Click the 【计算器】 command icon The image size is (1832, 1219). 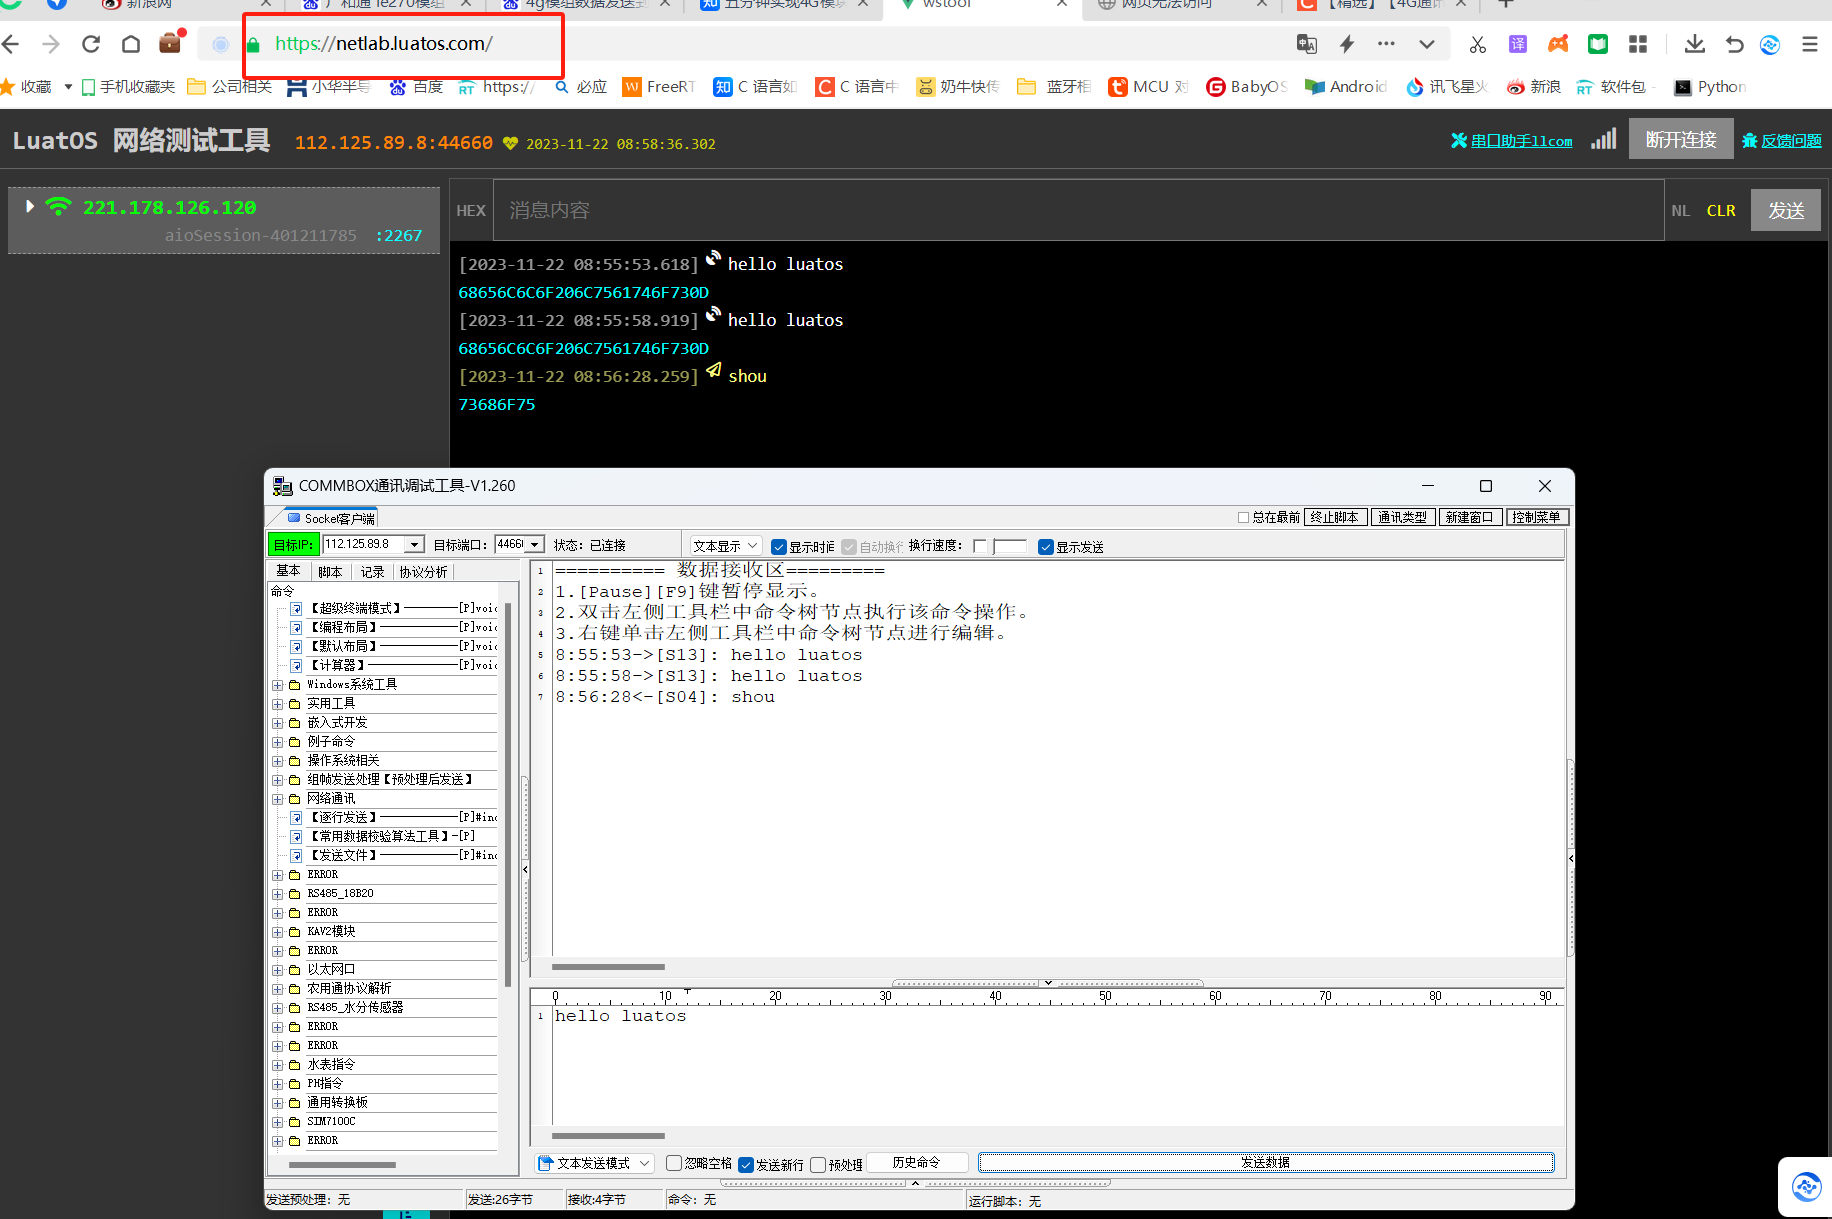pos(296,665)
